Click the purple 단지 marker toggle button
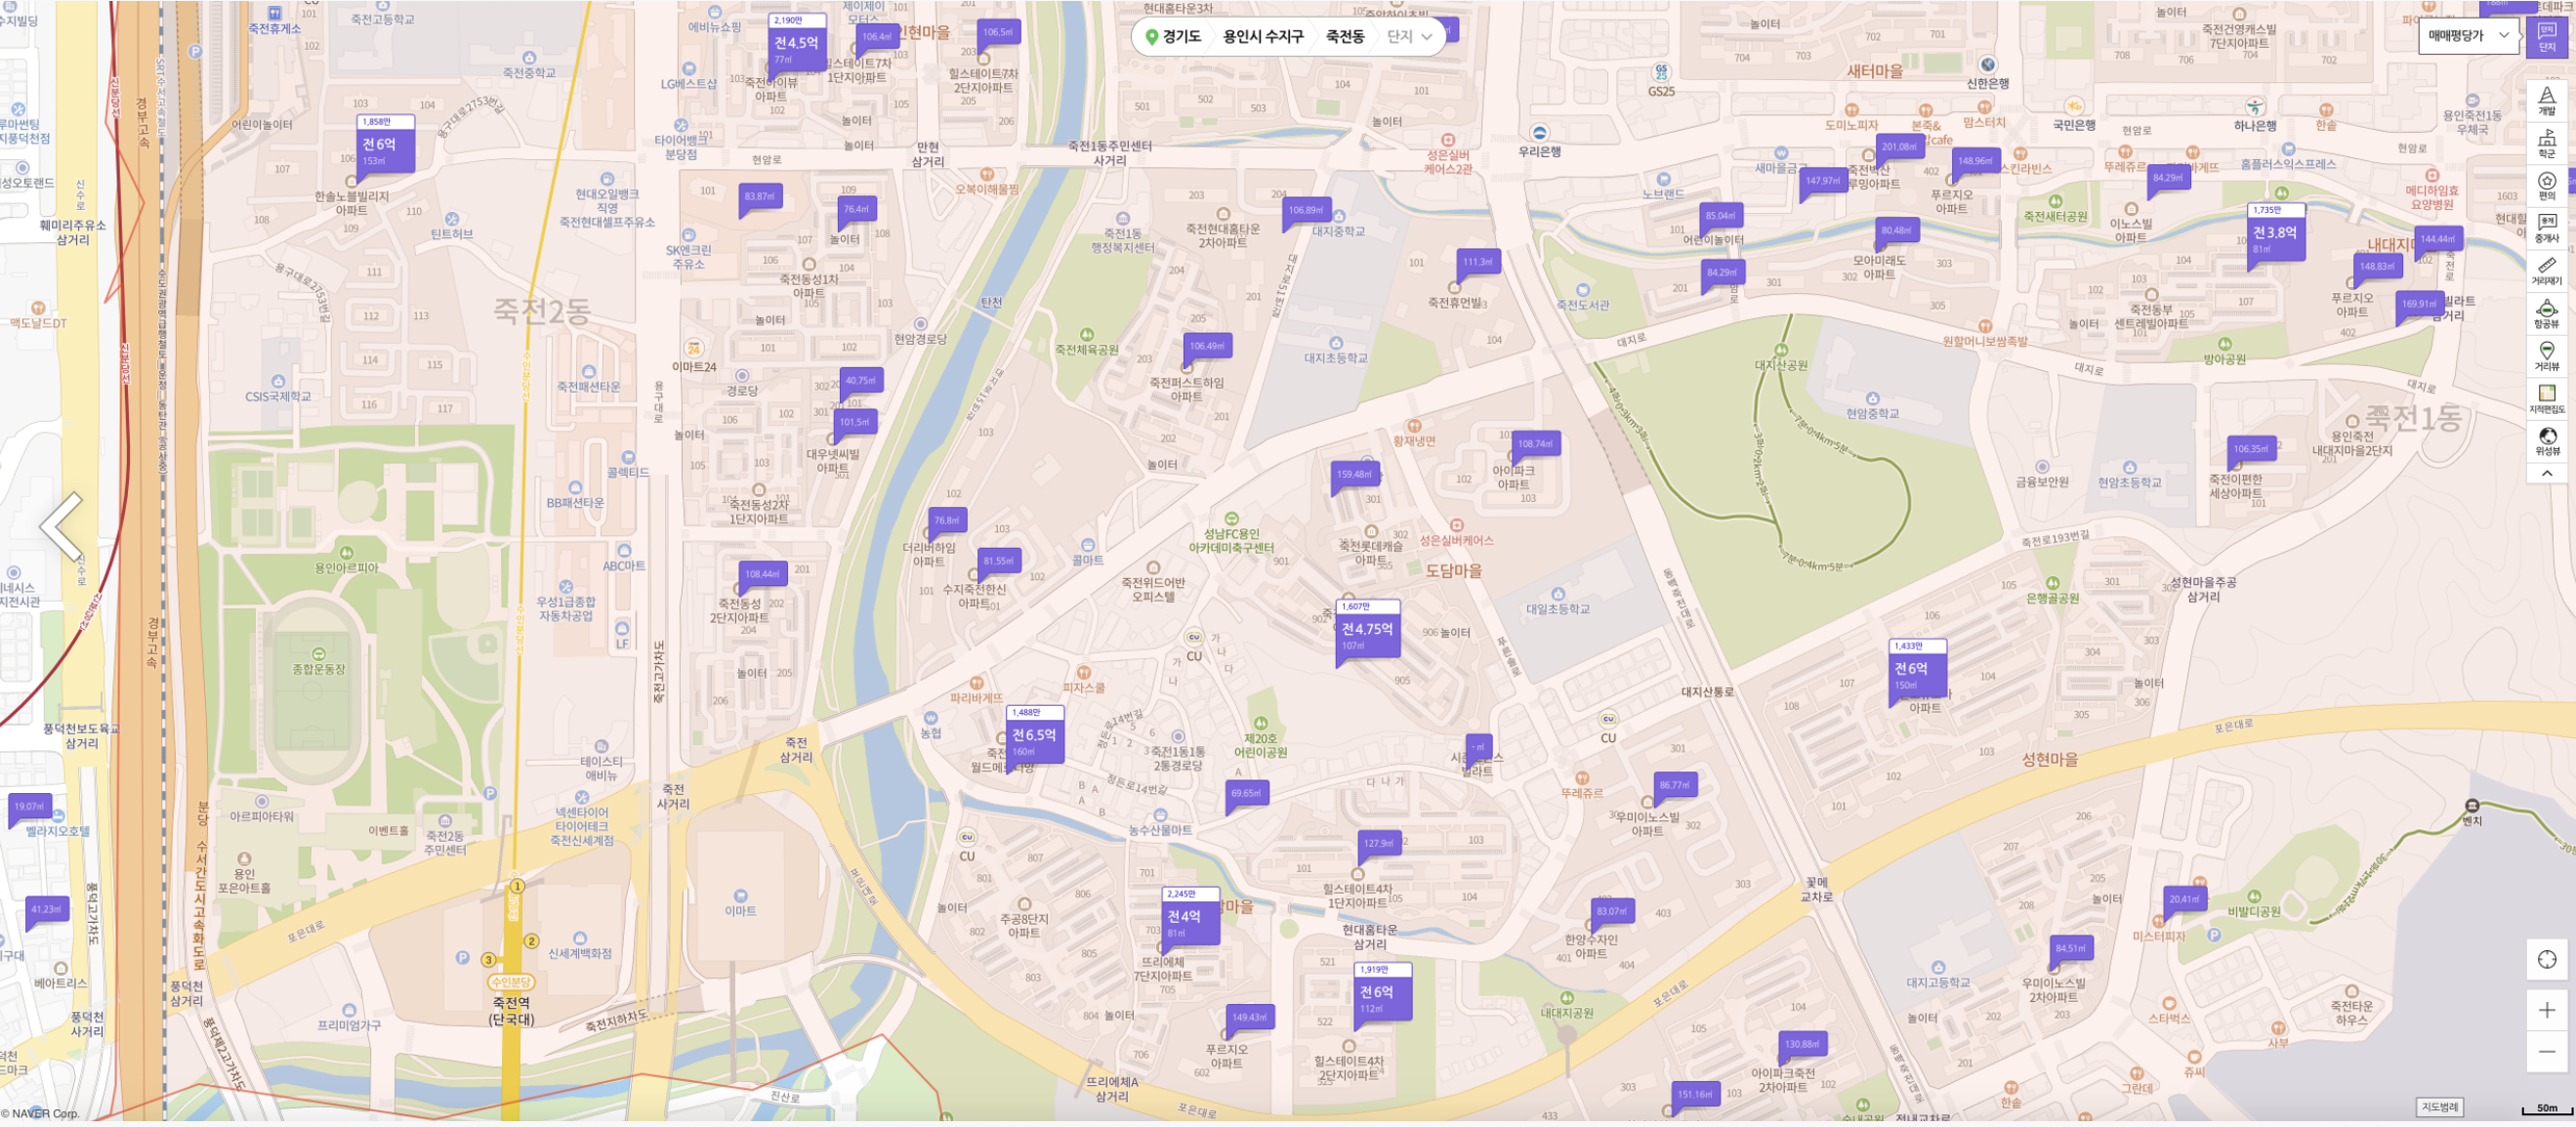 click(x=2546, y=37)
